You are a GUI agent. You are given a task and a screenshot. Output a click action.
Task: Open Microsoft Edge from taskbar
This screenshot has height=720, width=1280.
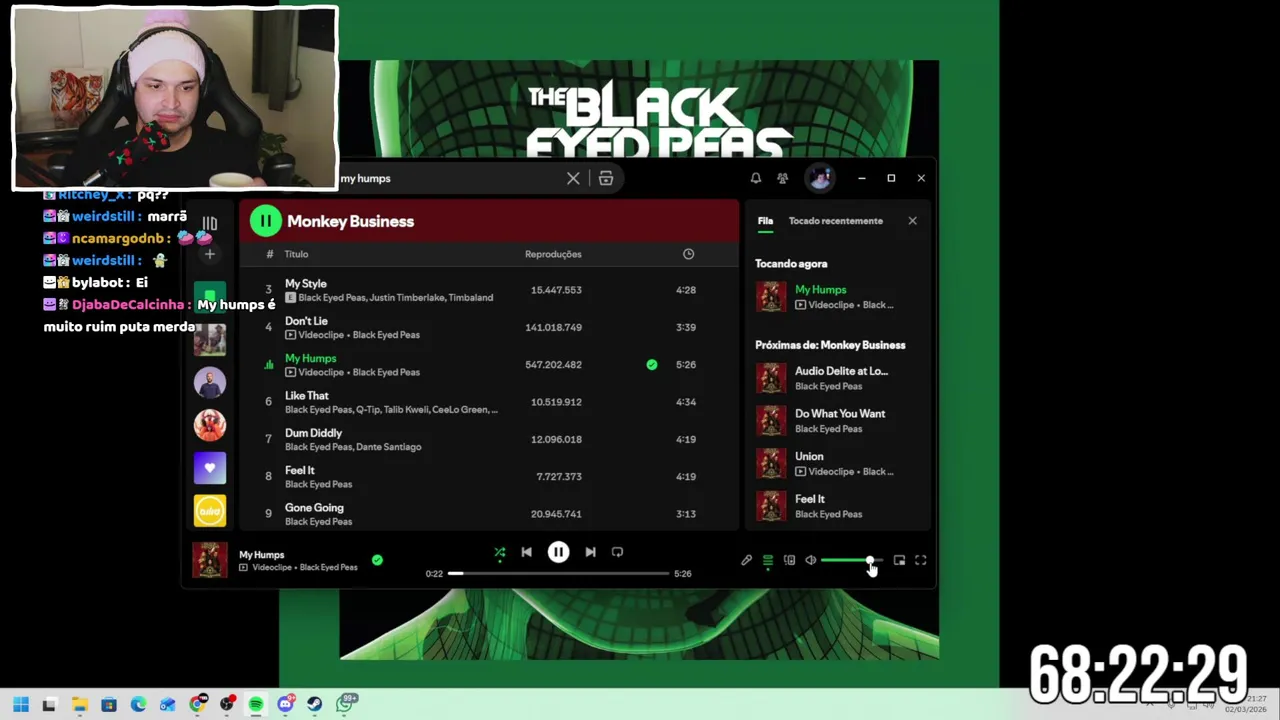coord(138,704)
